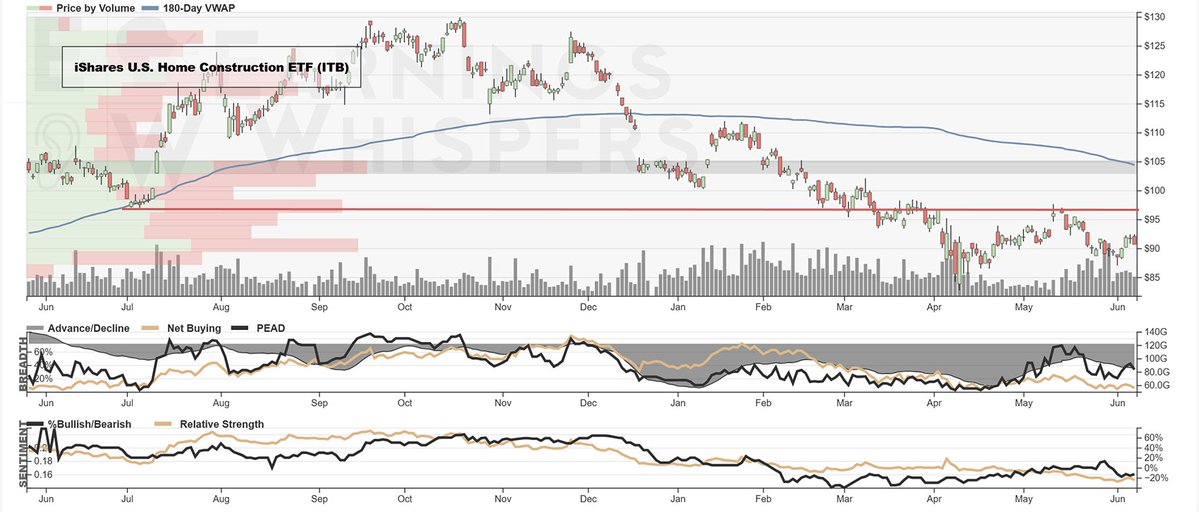This screenshot has width=1199, height=512.
Task: Click the blue 180-Day VWAP swatch
Action: pos(151,8)
